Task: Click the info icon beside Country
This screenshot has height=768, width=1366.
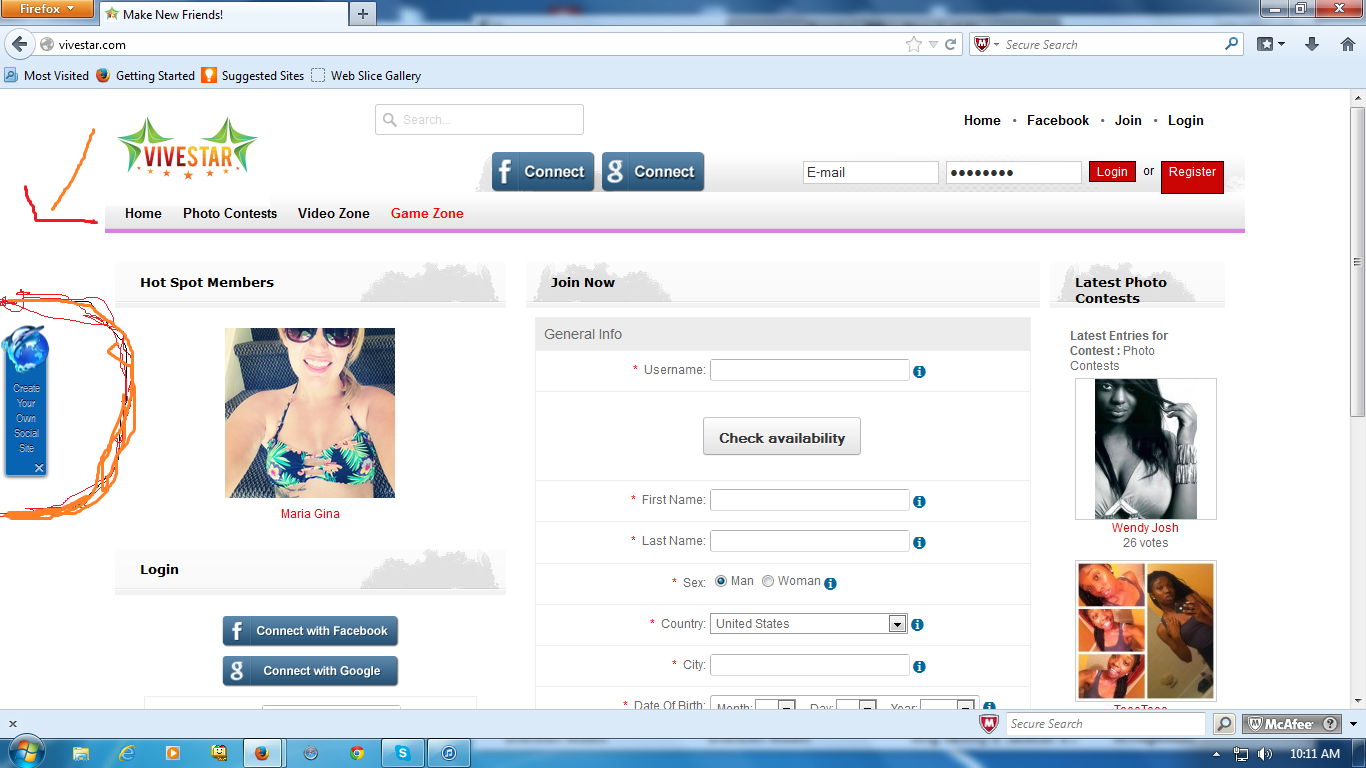Action: [x=917, y=625]
